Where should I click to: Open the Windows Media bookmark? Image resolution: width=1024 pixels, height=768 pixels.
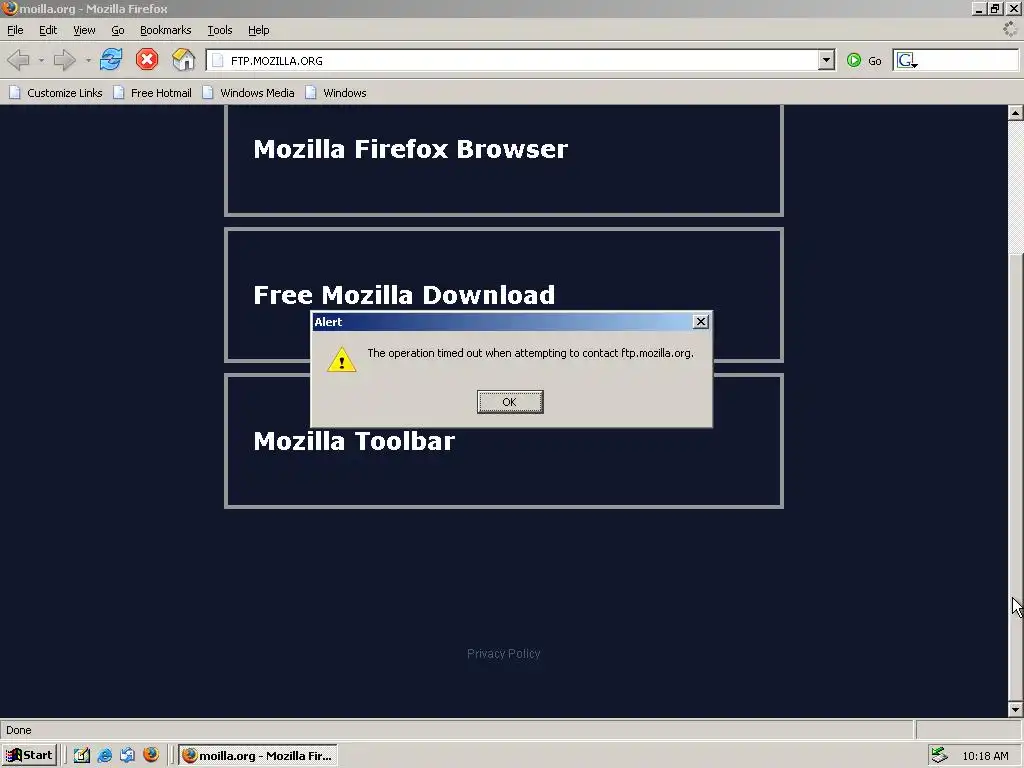point(248,93)
